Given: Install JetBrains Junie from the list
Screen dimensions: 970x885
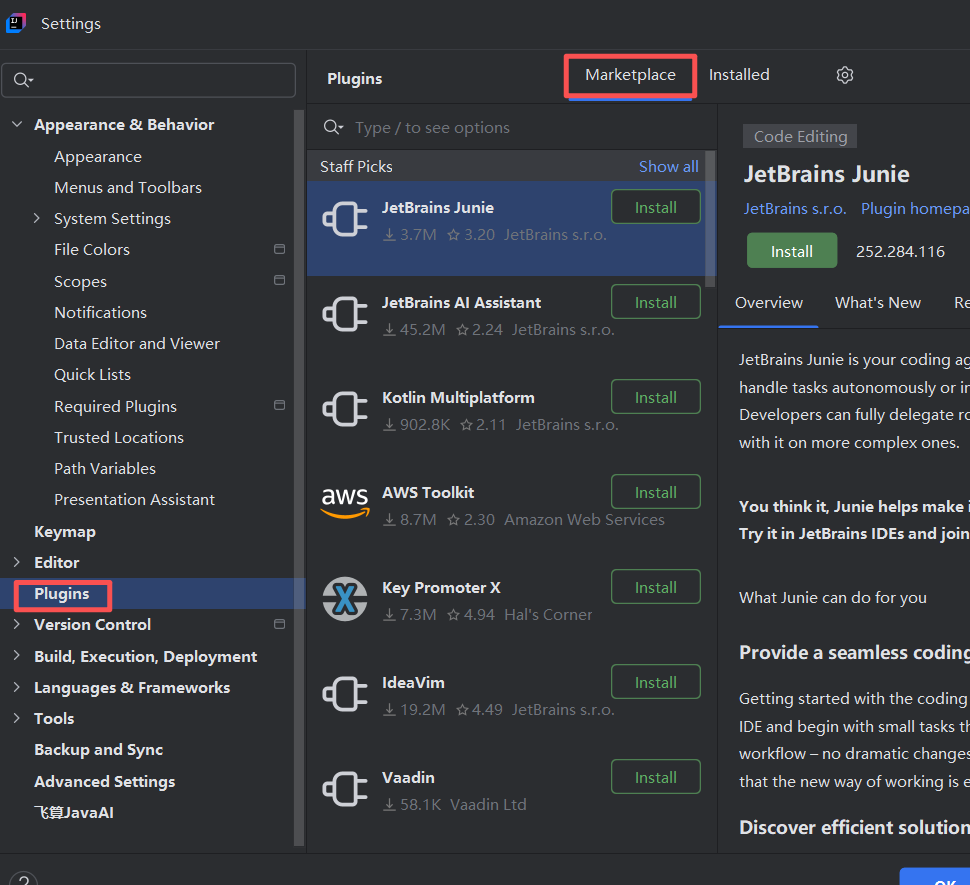Looking at the screenshot, I should 656,207.
